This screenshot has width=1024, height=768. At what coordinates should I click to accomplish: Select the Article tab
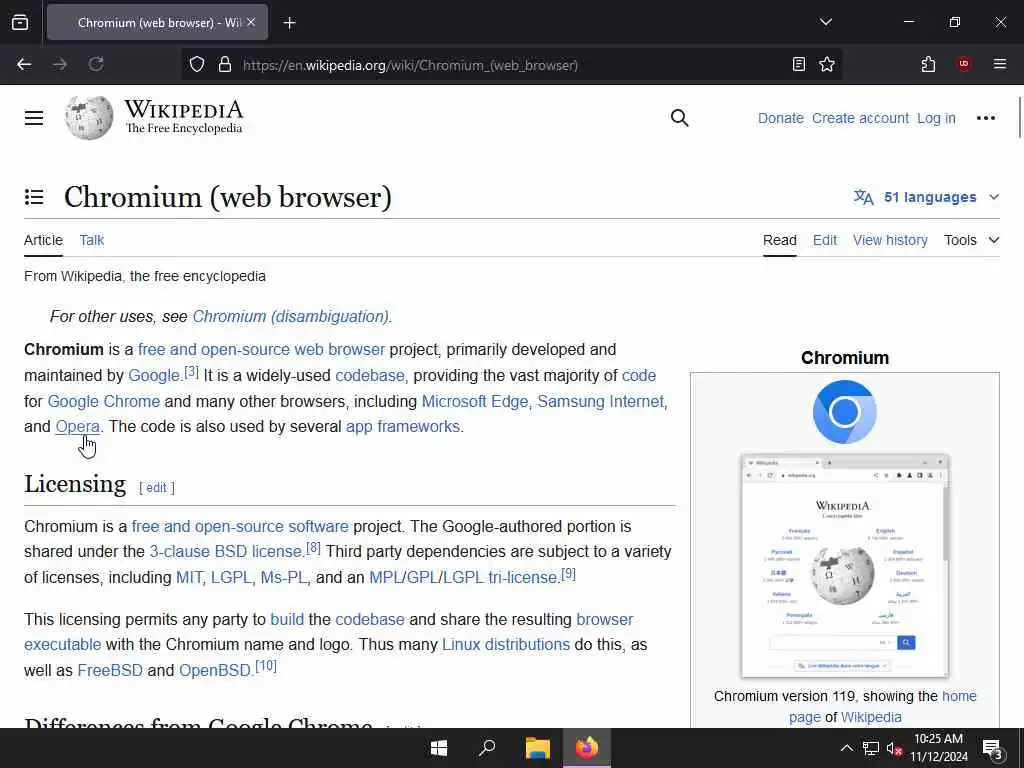click(43, 240)
